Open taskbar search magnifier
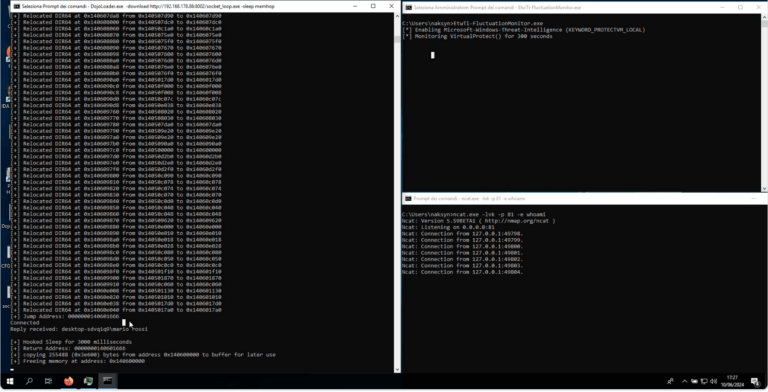The height and width of the screenshot is (392, 768). pos(29,381)
